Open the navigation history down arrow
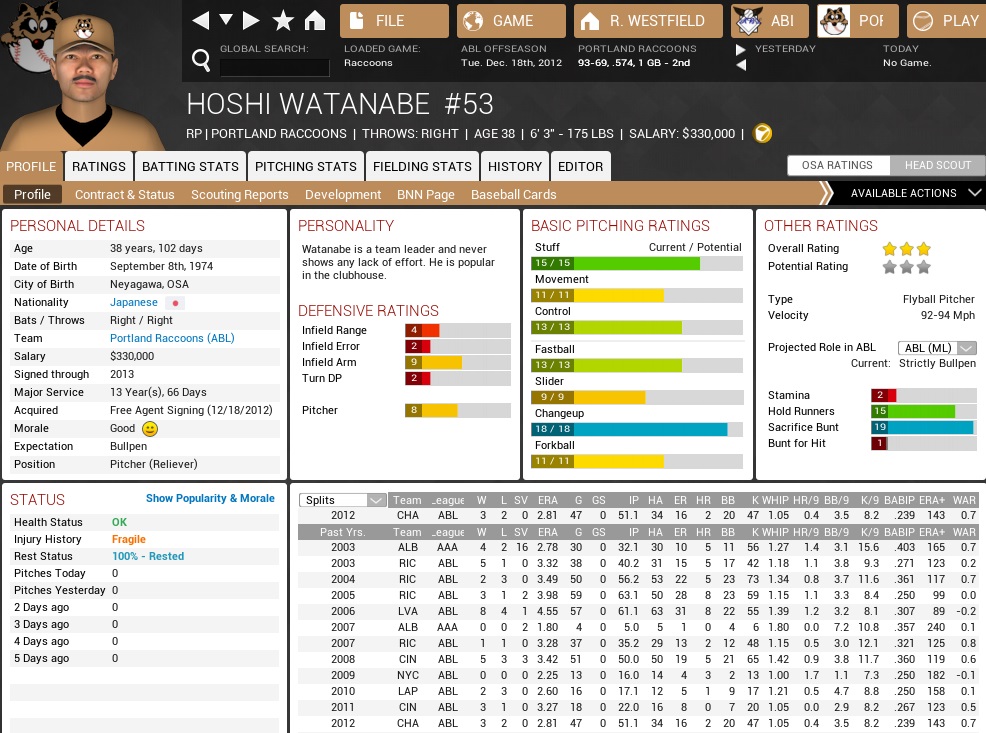 pyautogui.click(x=226, y=21)
